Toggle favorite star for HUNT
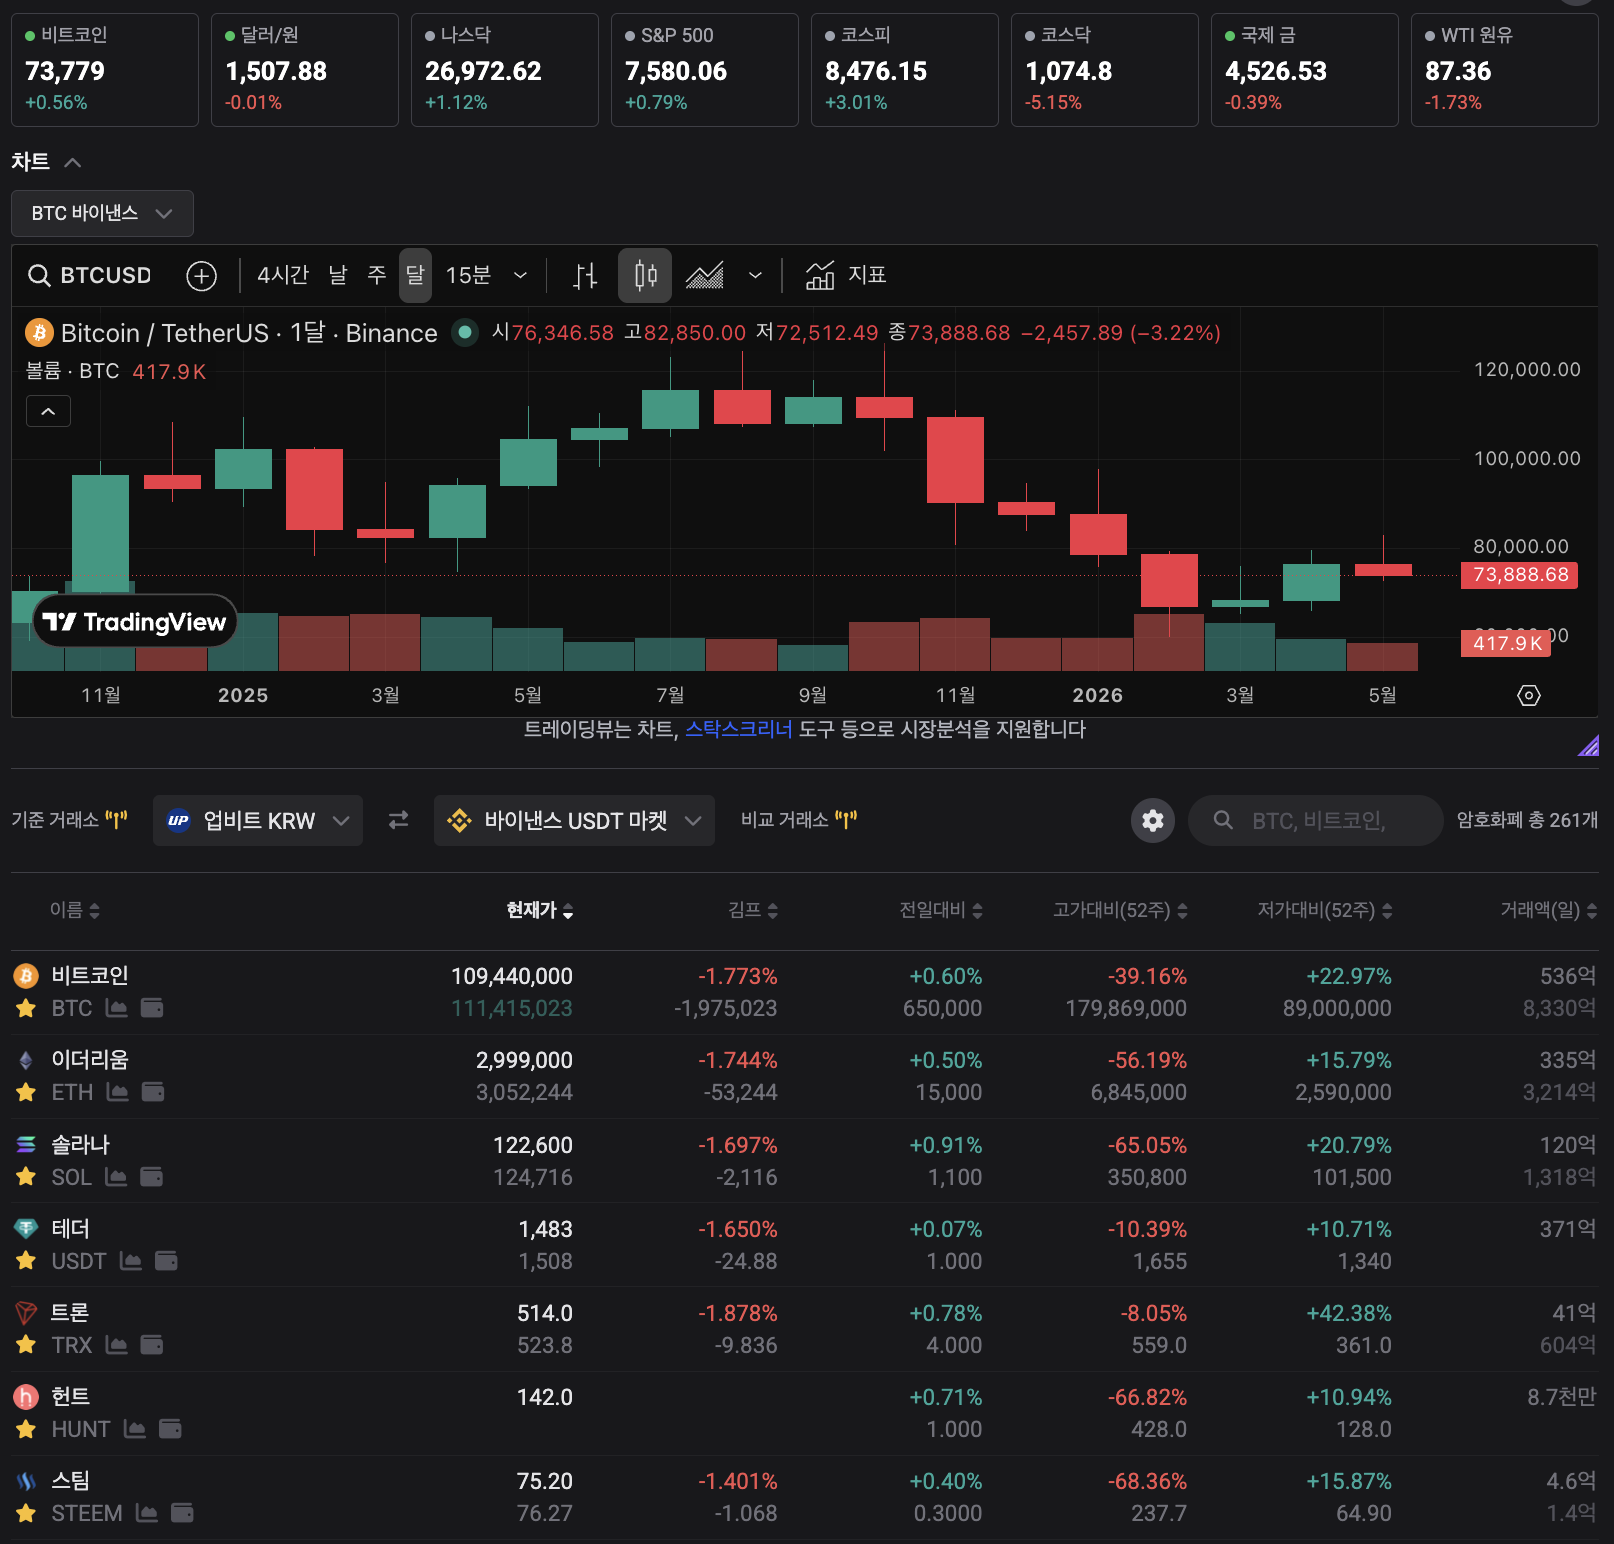The width and height of the screenshot is (1614, 1544). (26, 1429)
